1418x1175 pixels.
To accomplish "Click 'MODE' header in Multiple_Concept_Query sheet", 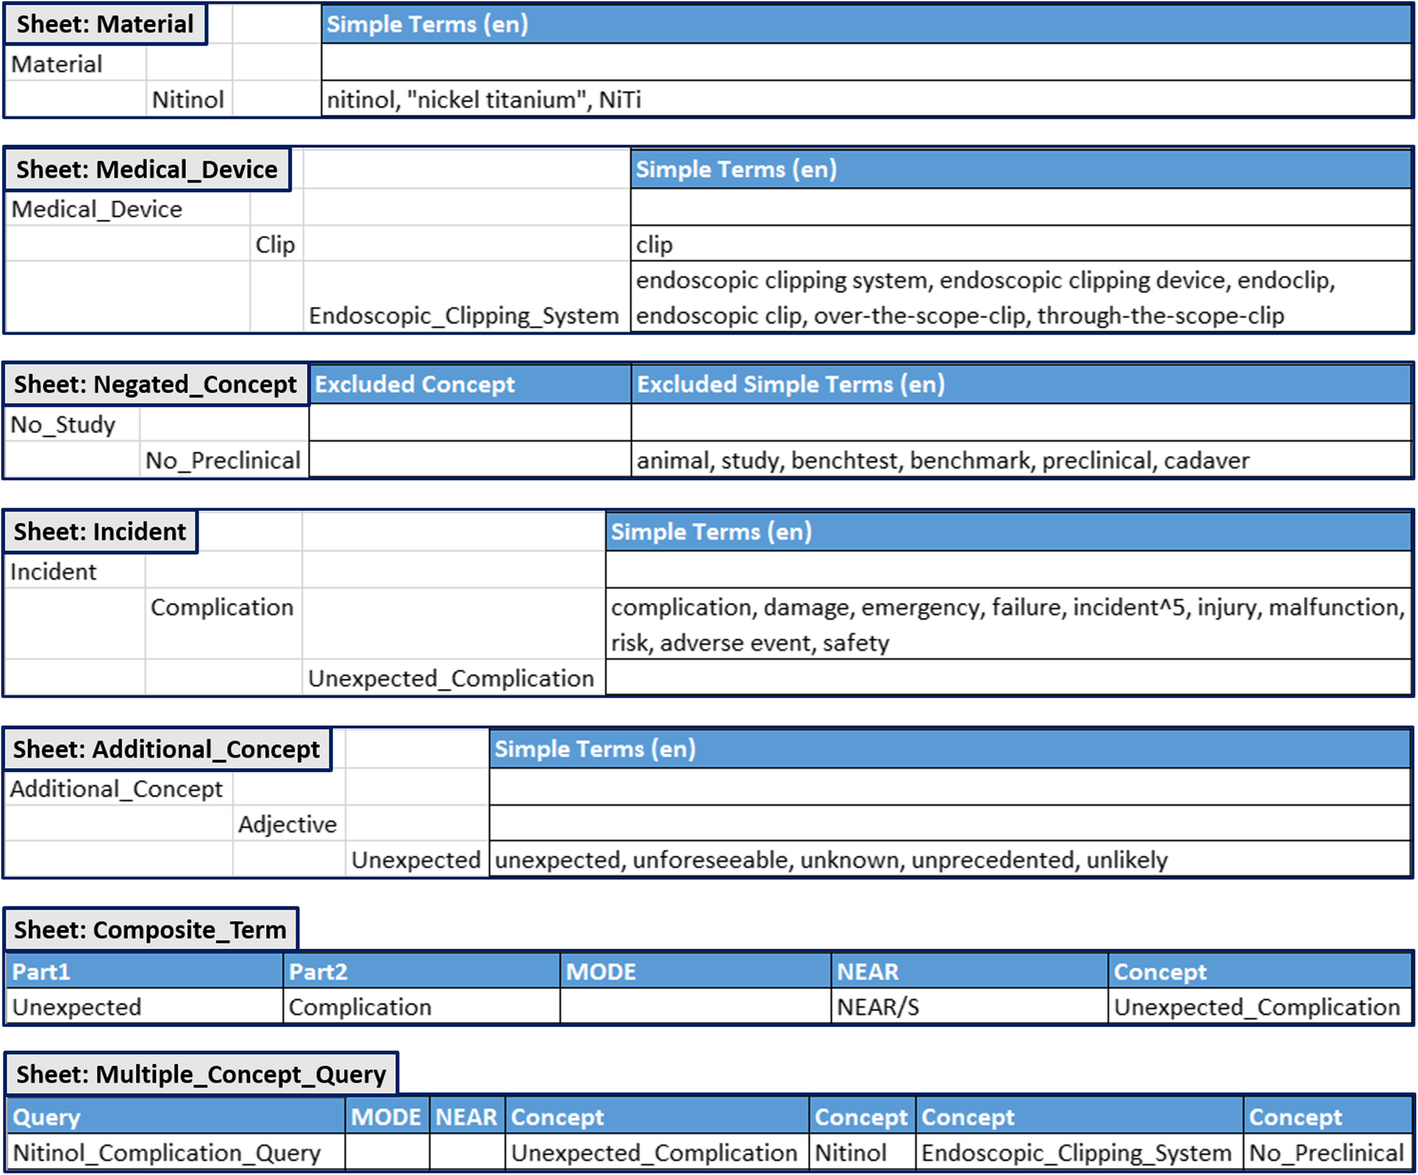I will click(387, 1117).
